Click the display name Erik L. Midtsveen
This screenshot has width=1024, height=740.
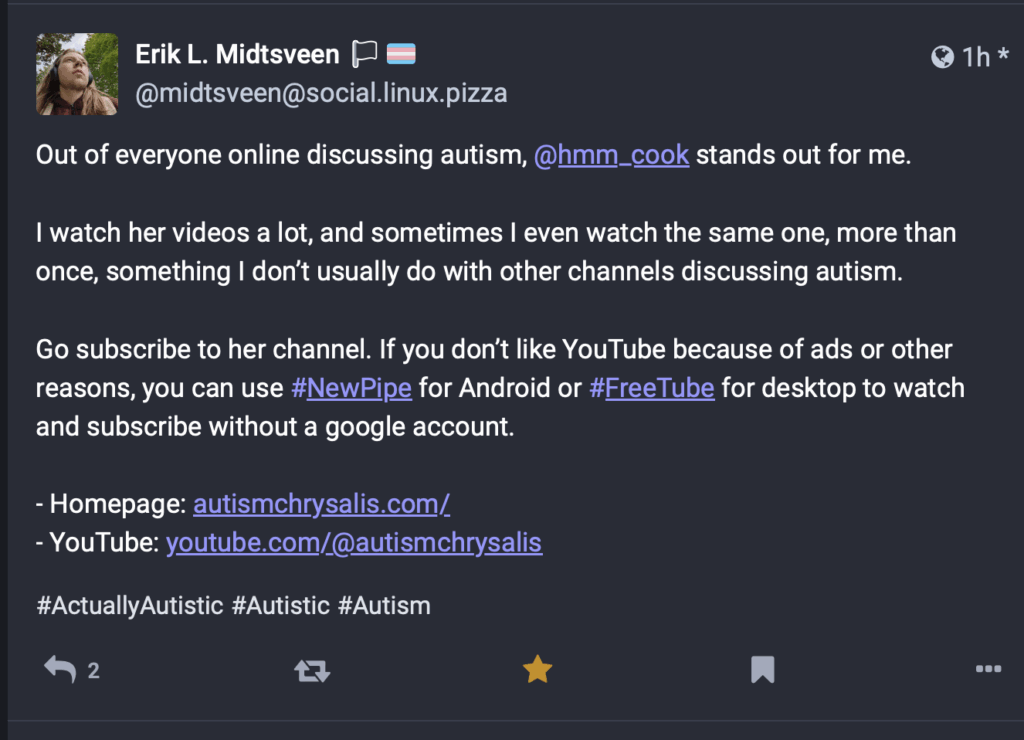click(x=236, y=53)
